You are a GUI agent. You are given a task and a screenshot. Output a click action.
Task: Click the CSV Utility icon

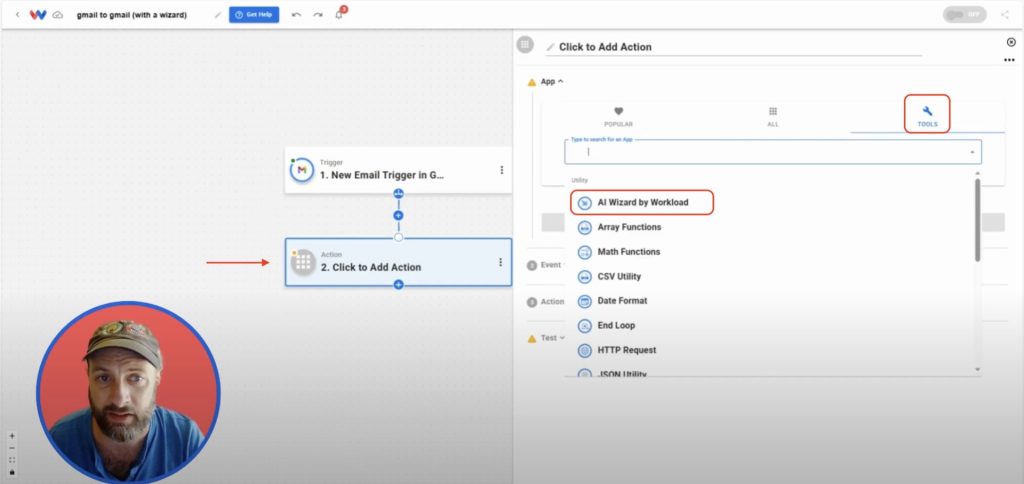pyautogui.click(x=584, y=277)
